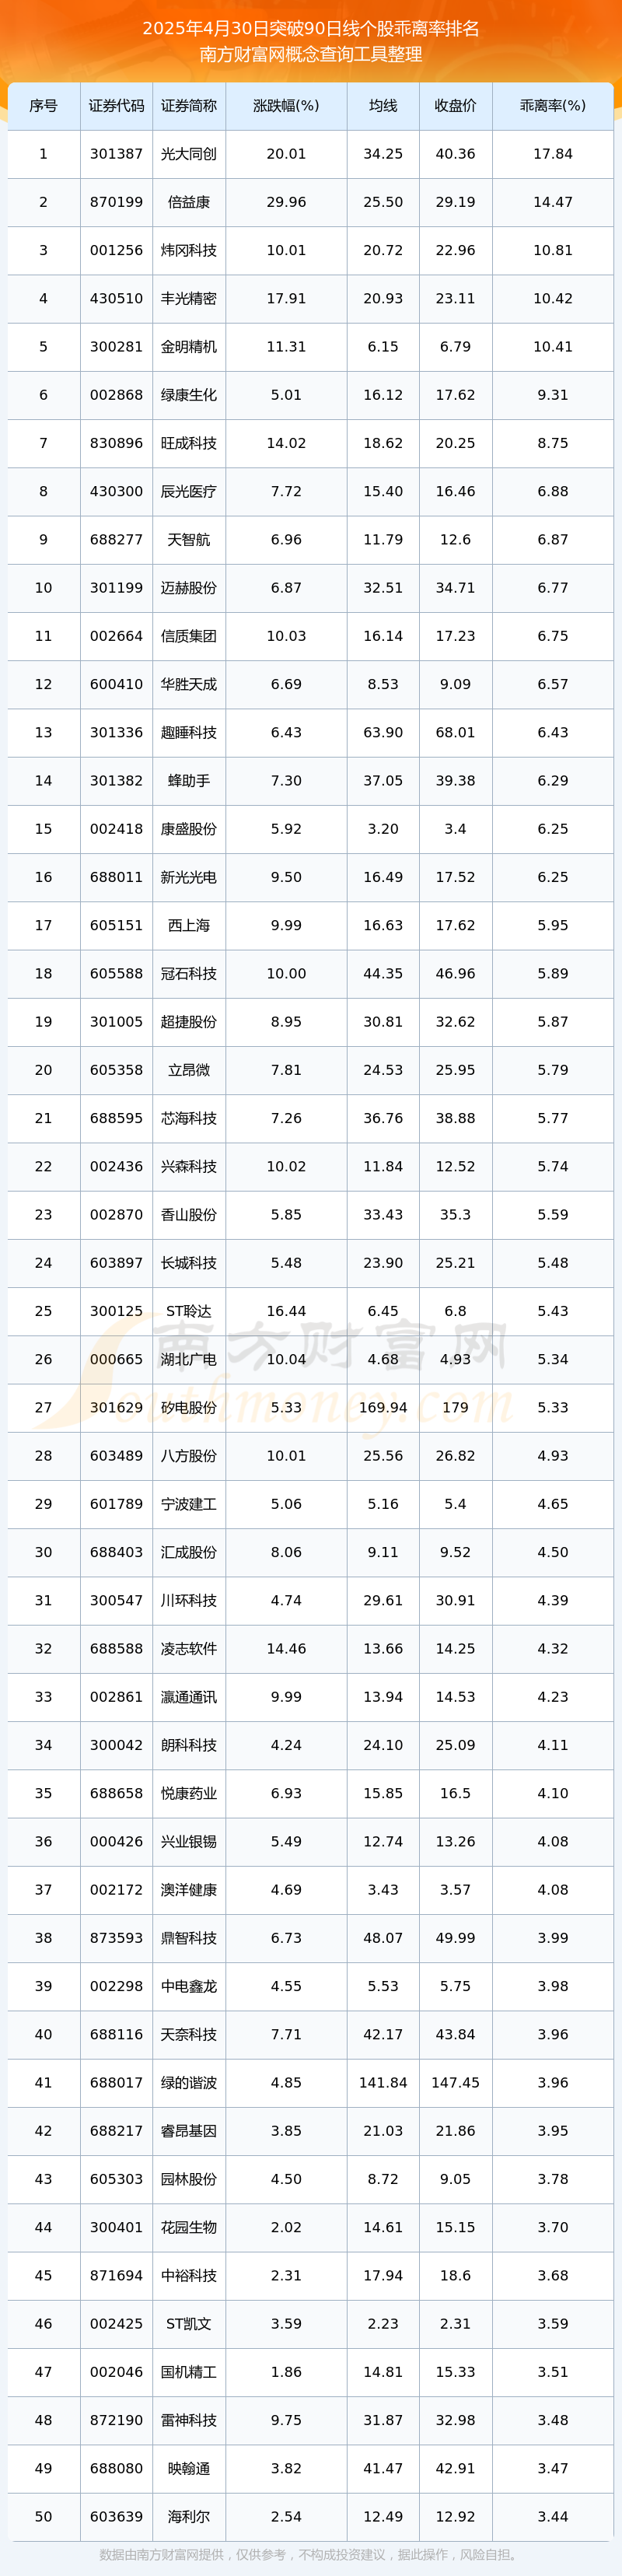Select the stock name 香山股份
The height and width of the screenshot is (2576, 622).
pos(189,1214)
